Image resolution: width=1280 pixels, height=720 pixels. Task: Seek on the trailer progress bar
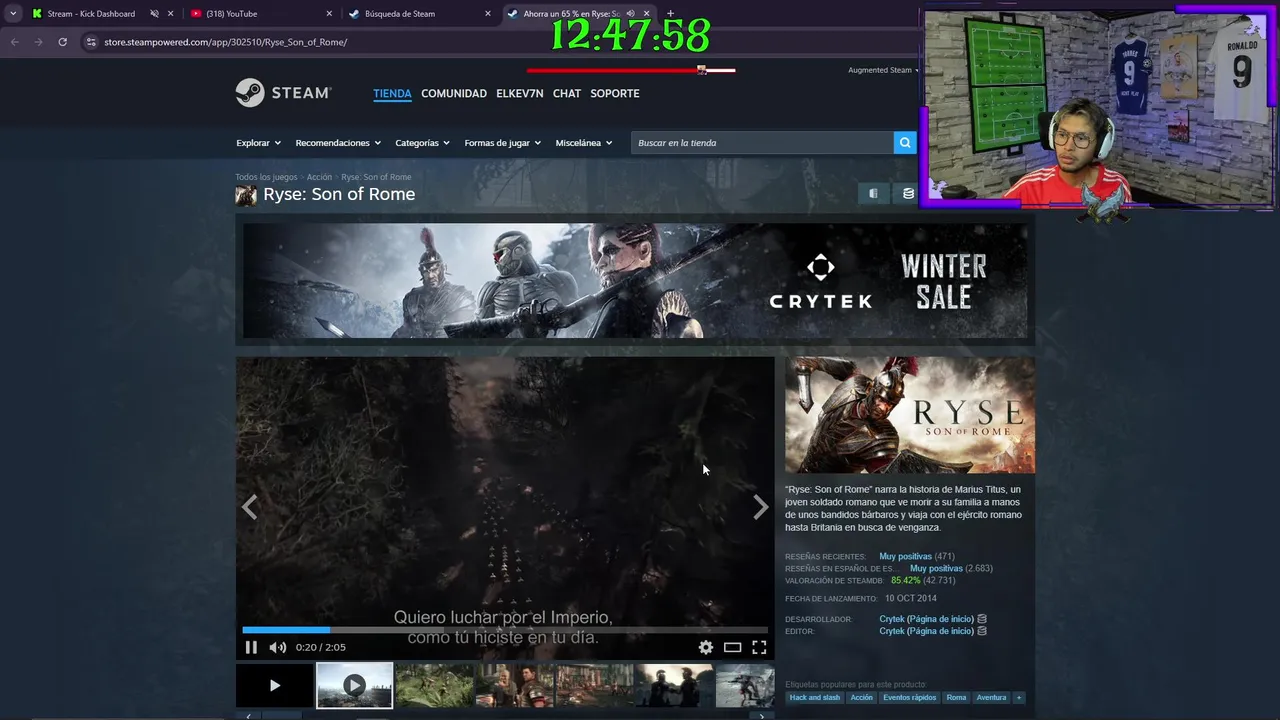(505, 630)
